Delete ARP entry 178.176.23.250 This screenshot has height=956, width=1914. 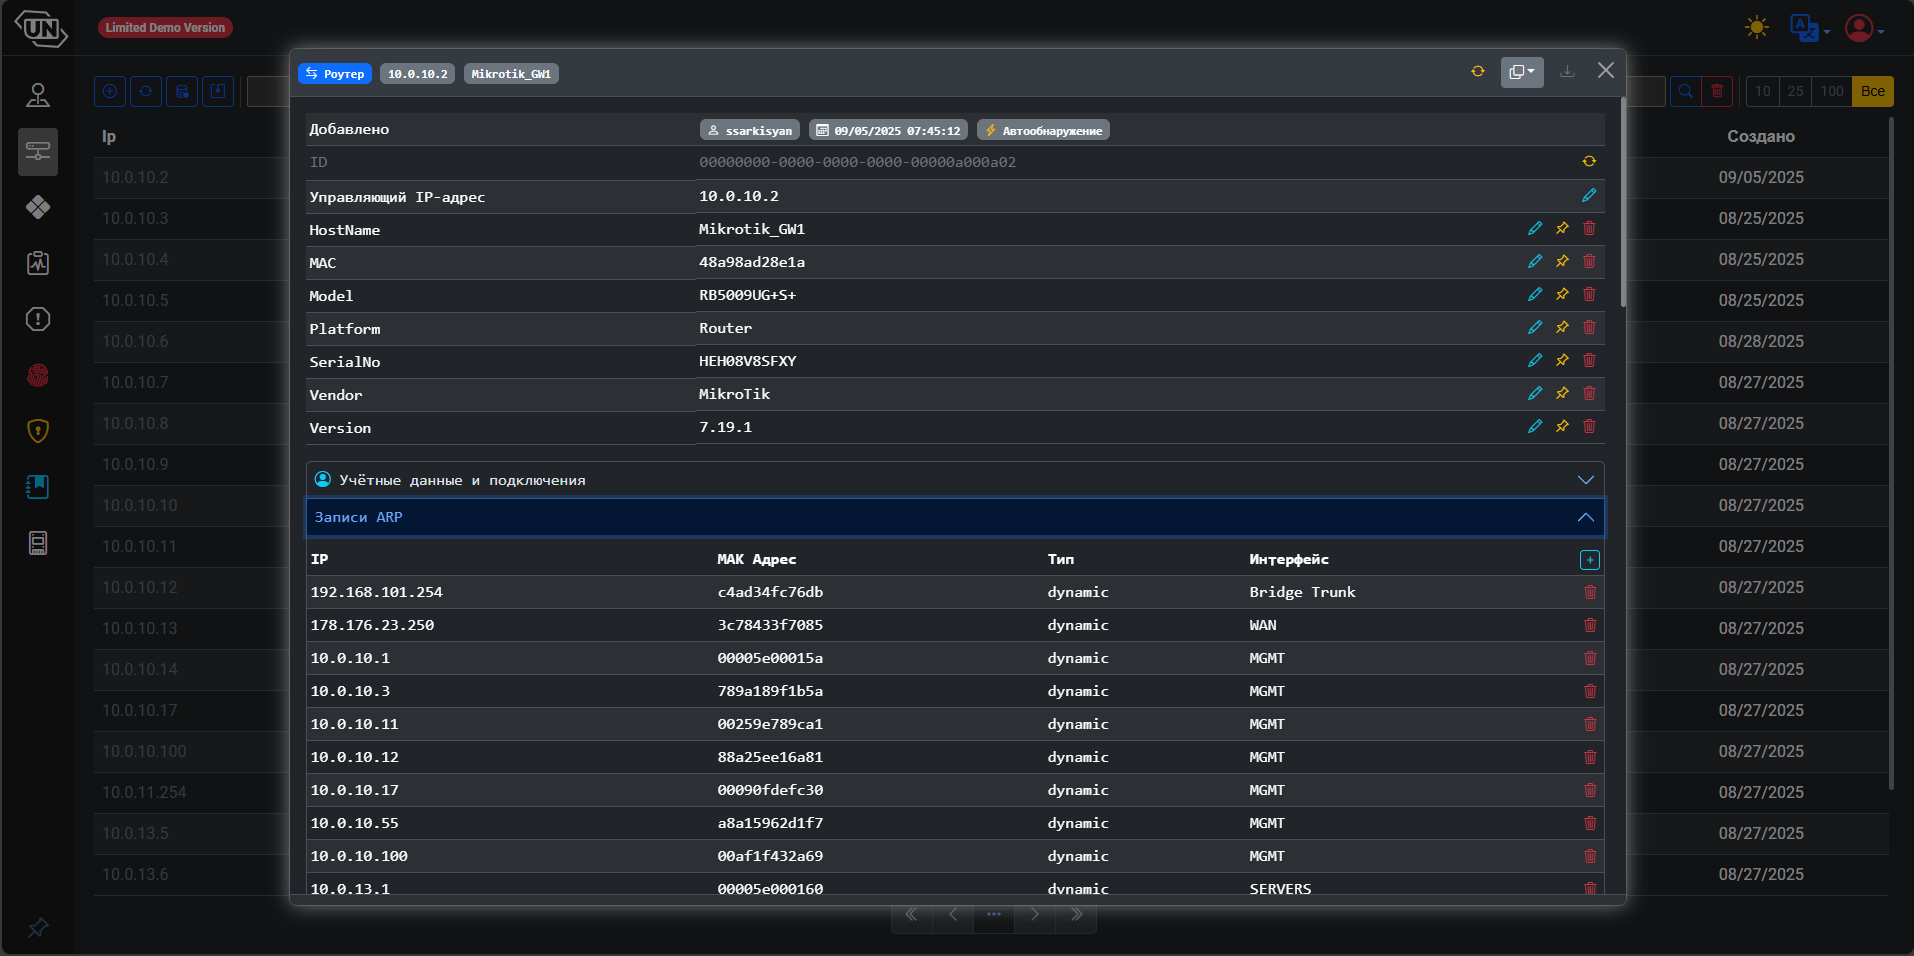coord(1590,625)
